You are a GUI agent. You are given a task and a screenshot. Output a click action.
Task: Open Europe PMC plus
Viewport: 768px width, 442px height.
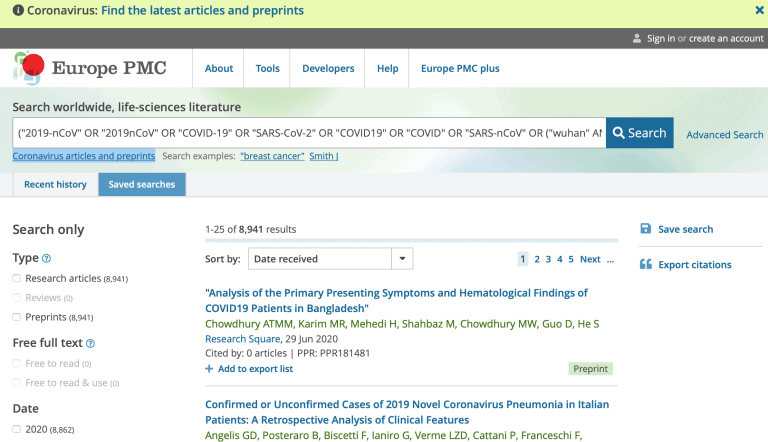[460, 69]
